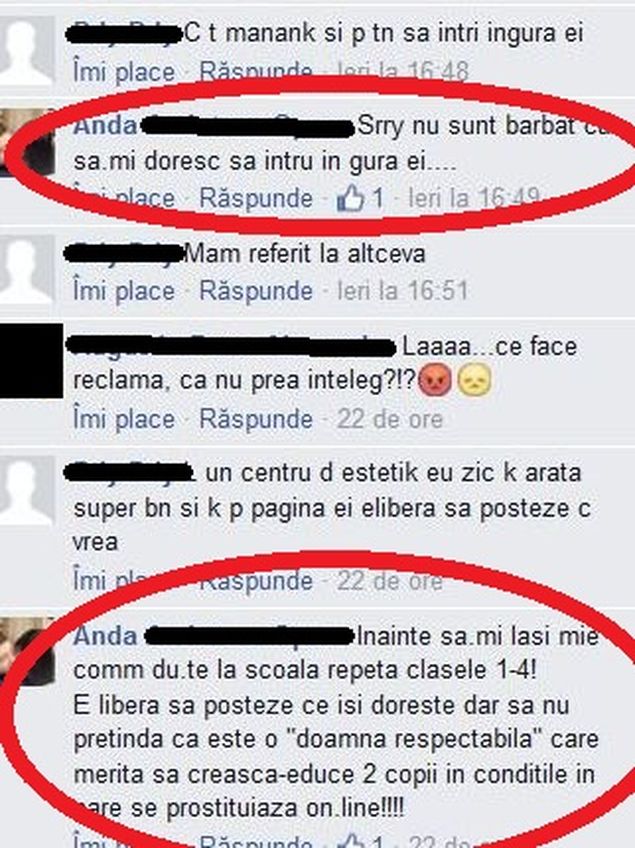The height and width of the screenshot is (848, 635).
Task: Open the '22 de ore' timestamp under the reclama comment
Action: click(x=390, y=419)
